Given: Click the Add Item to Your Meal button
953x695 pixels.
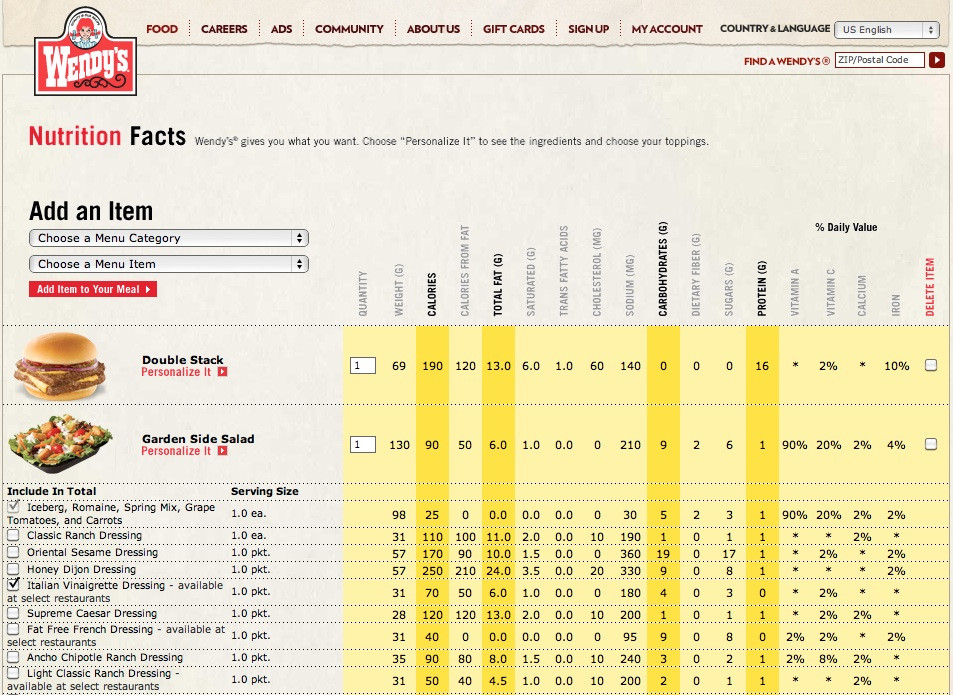Looking at the screenshot, I should tap(93, 289).
